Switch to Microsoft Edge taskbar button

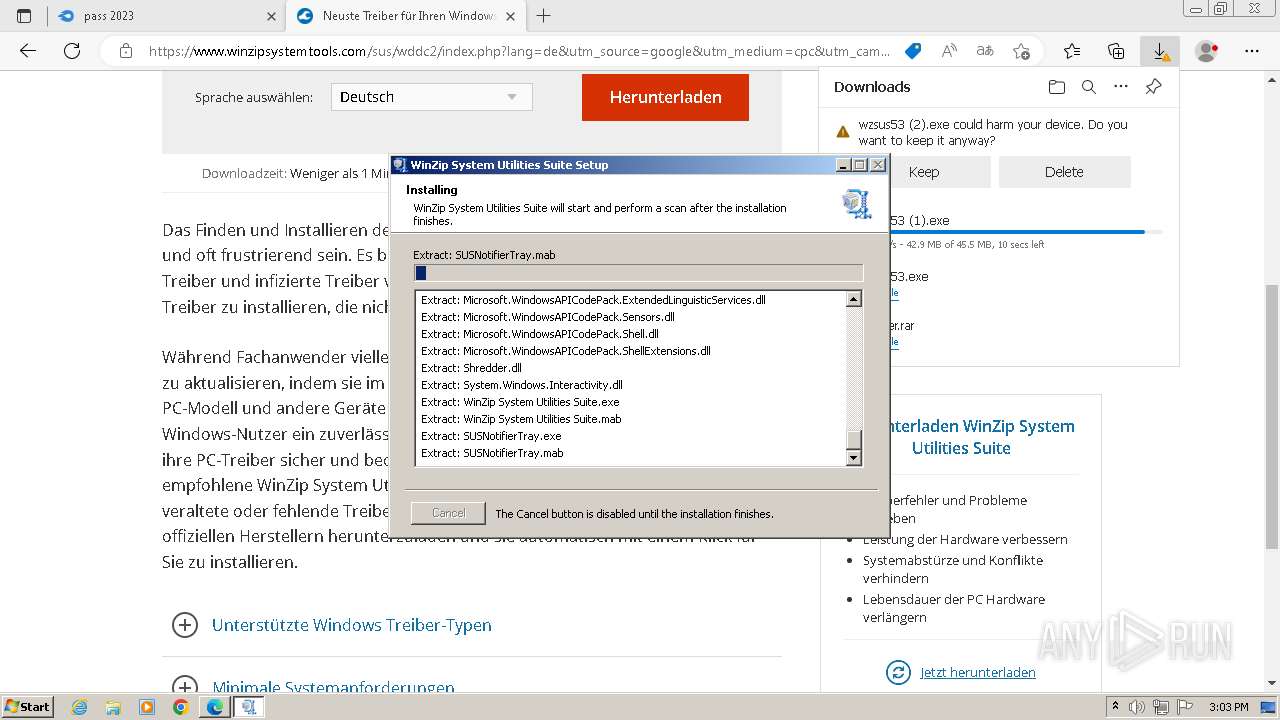tap(215, 707)
